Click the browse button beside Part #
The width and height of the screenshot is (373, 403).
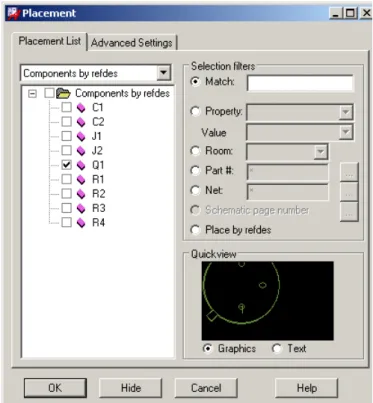[x=349, y=172]
